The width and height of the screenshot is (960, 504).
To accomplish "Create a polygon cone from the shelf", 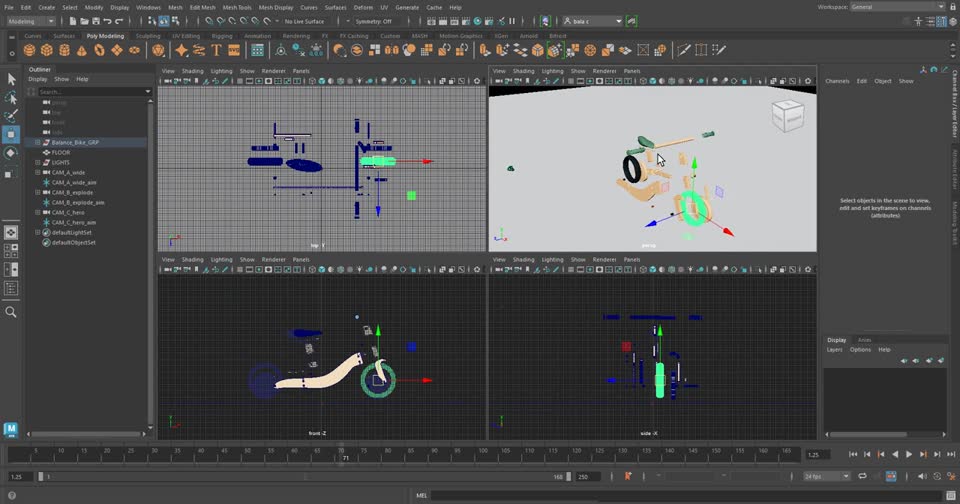I will click(x=81, y=50).
